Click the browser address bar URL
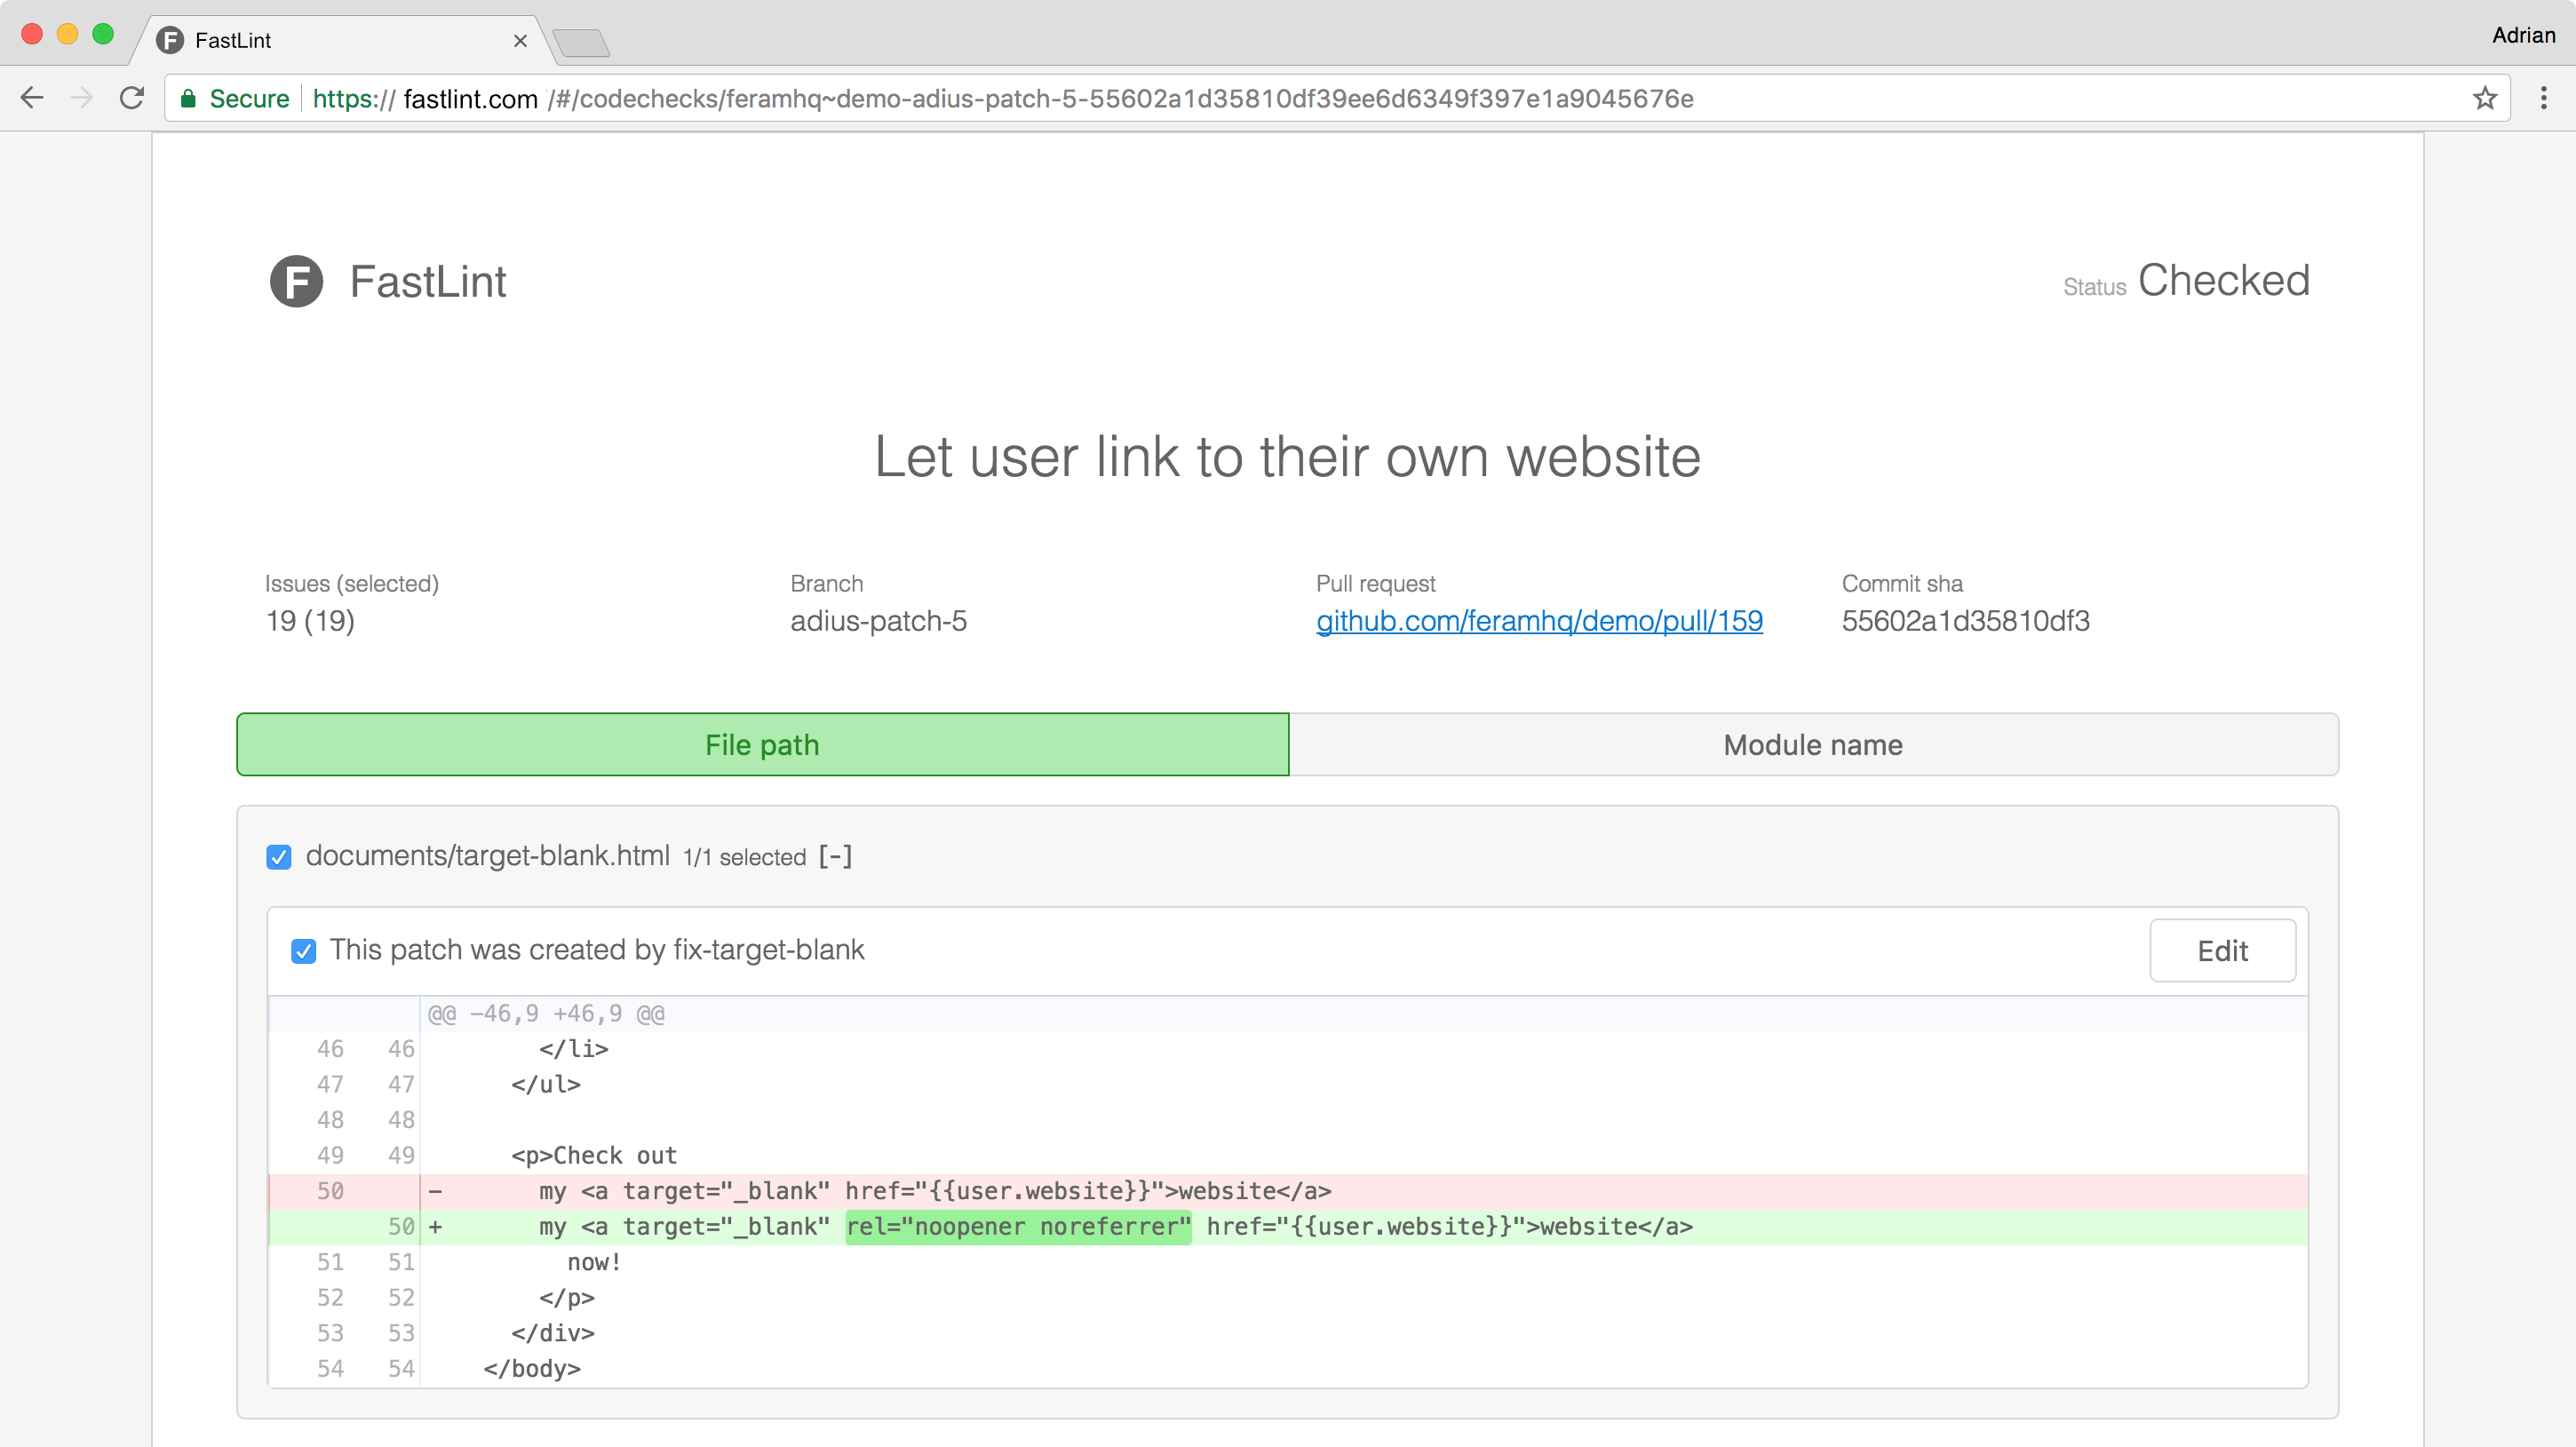Screen dimensions: 2576x1447 (x=1000, y=98)
